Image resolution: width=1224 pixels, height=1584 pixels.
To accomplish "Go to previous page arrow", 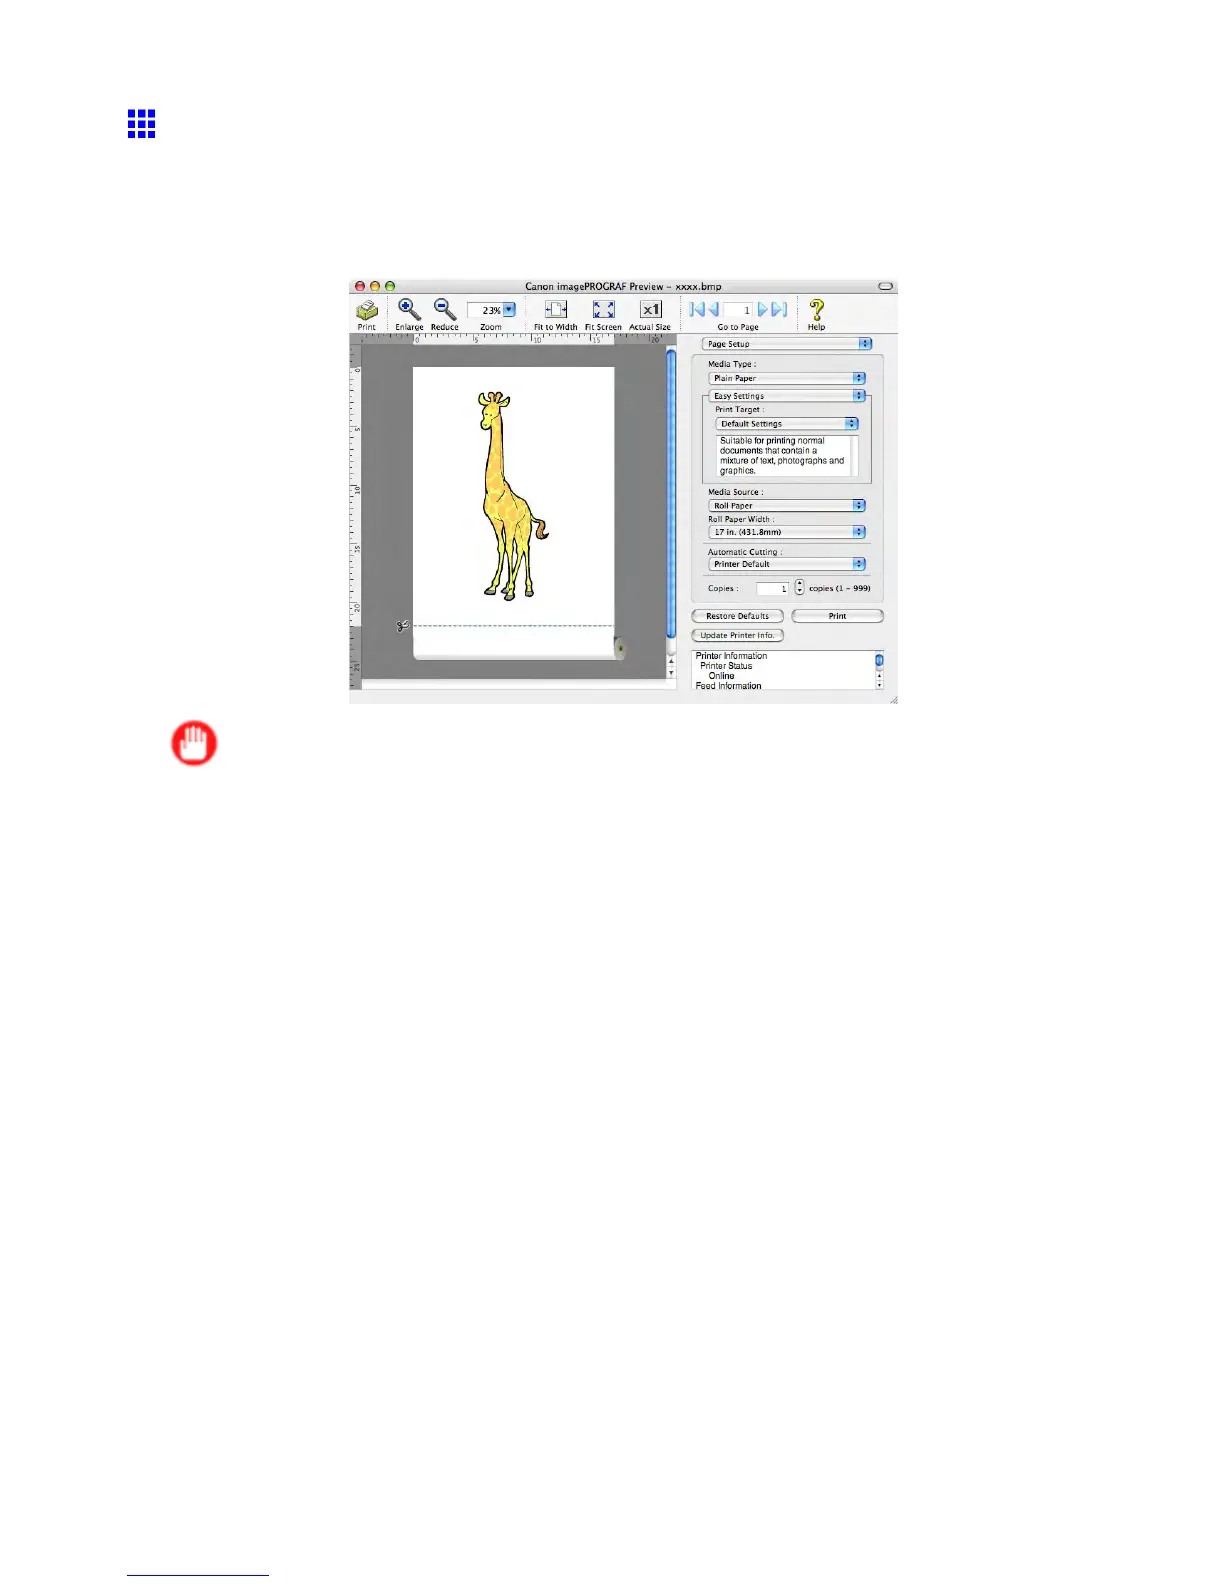I will [x=713, y=310].
